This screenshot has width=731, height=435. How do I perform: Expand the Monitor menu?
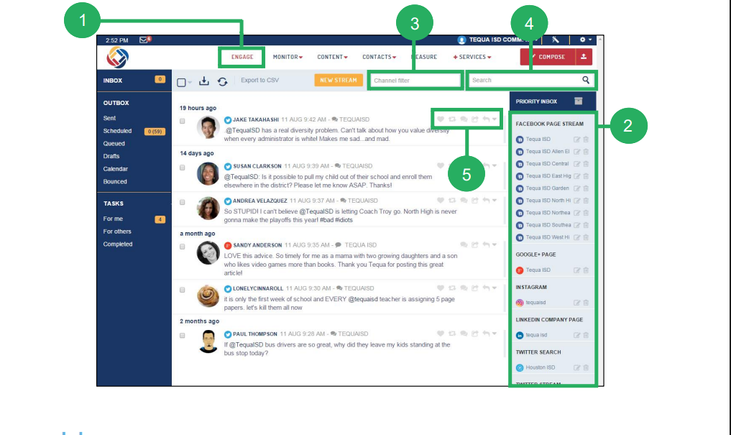tap(288, 57)
